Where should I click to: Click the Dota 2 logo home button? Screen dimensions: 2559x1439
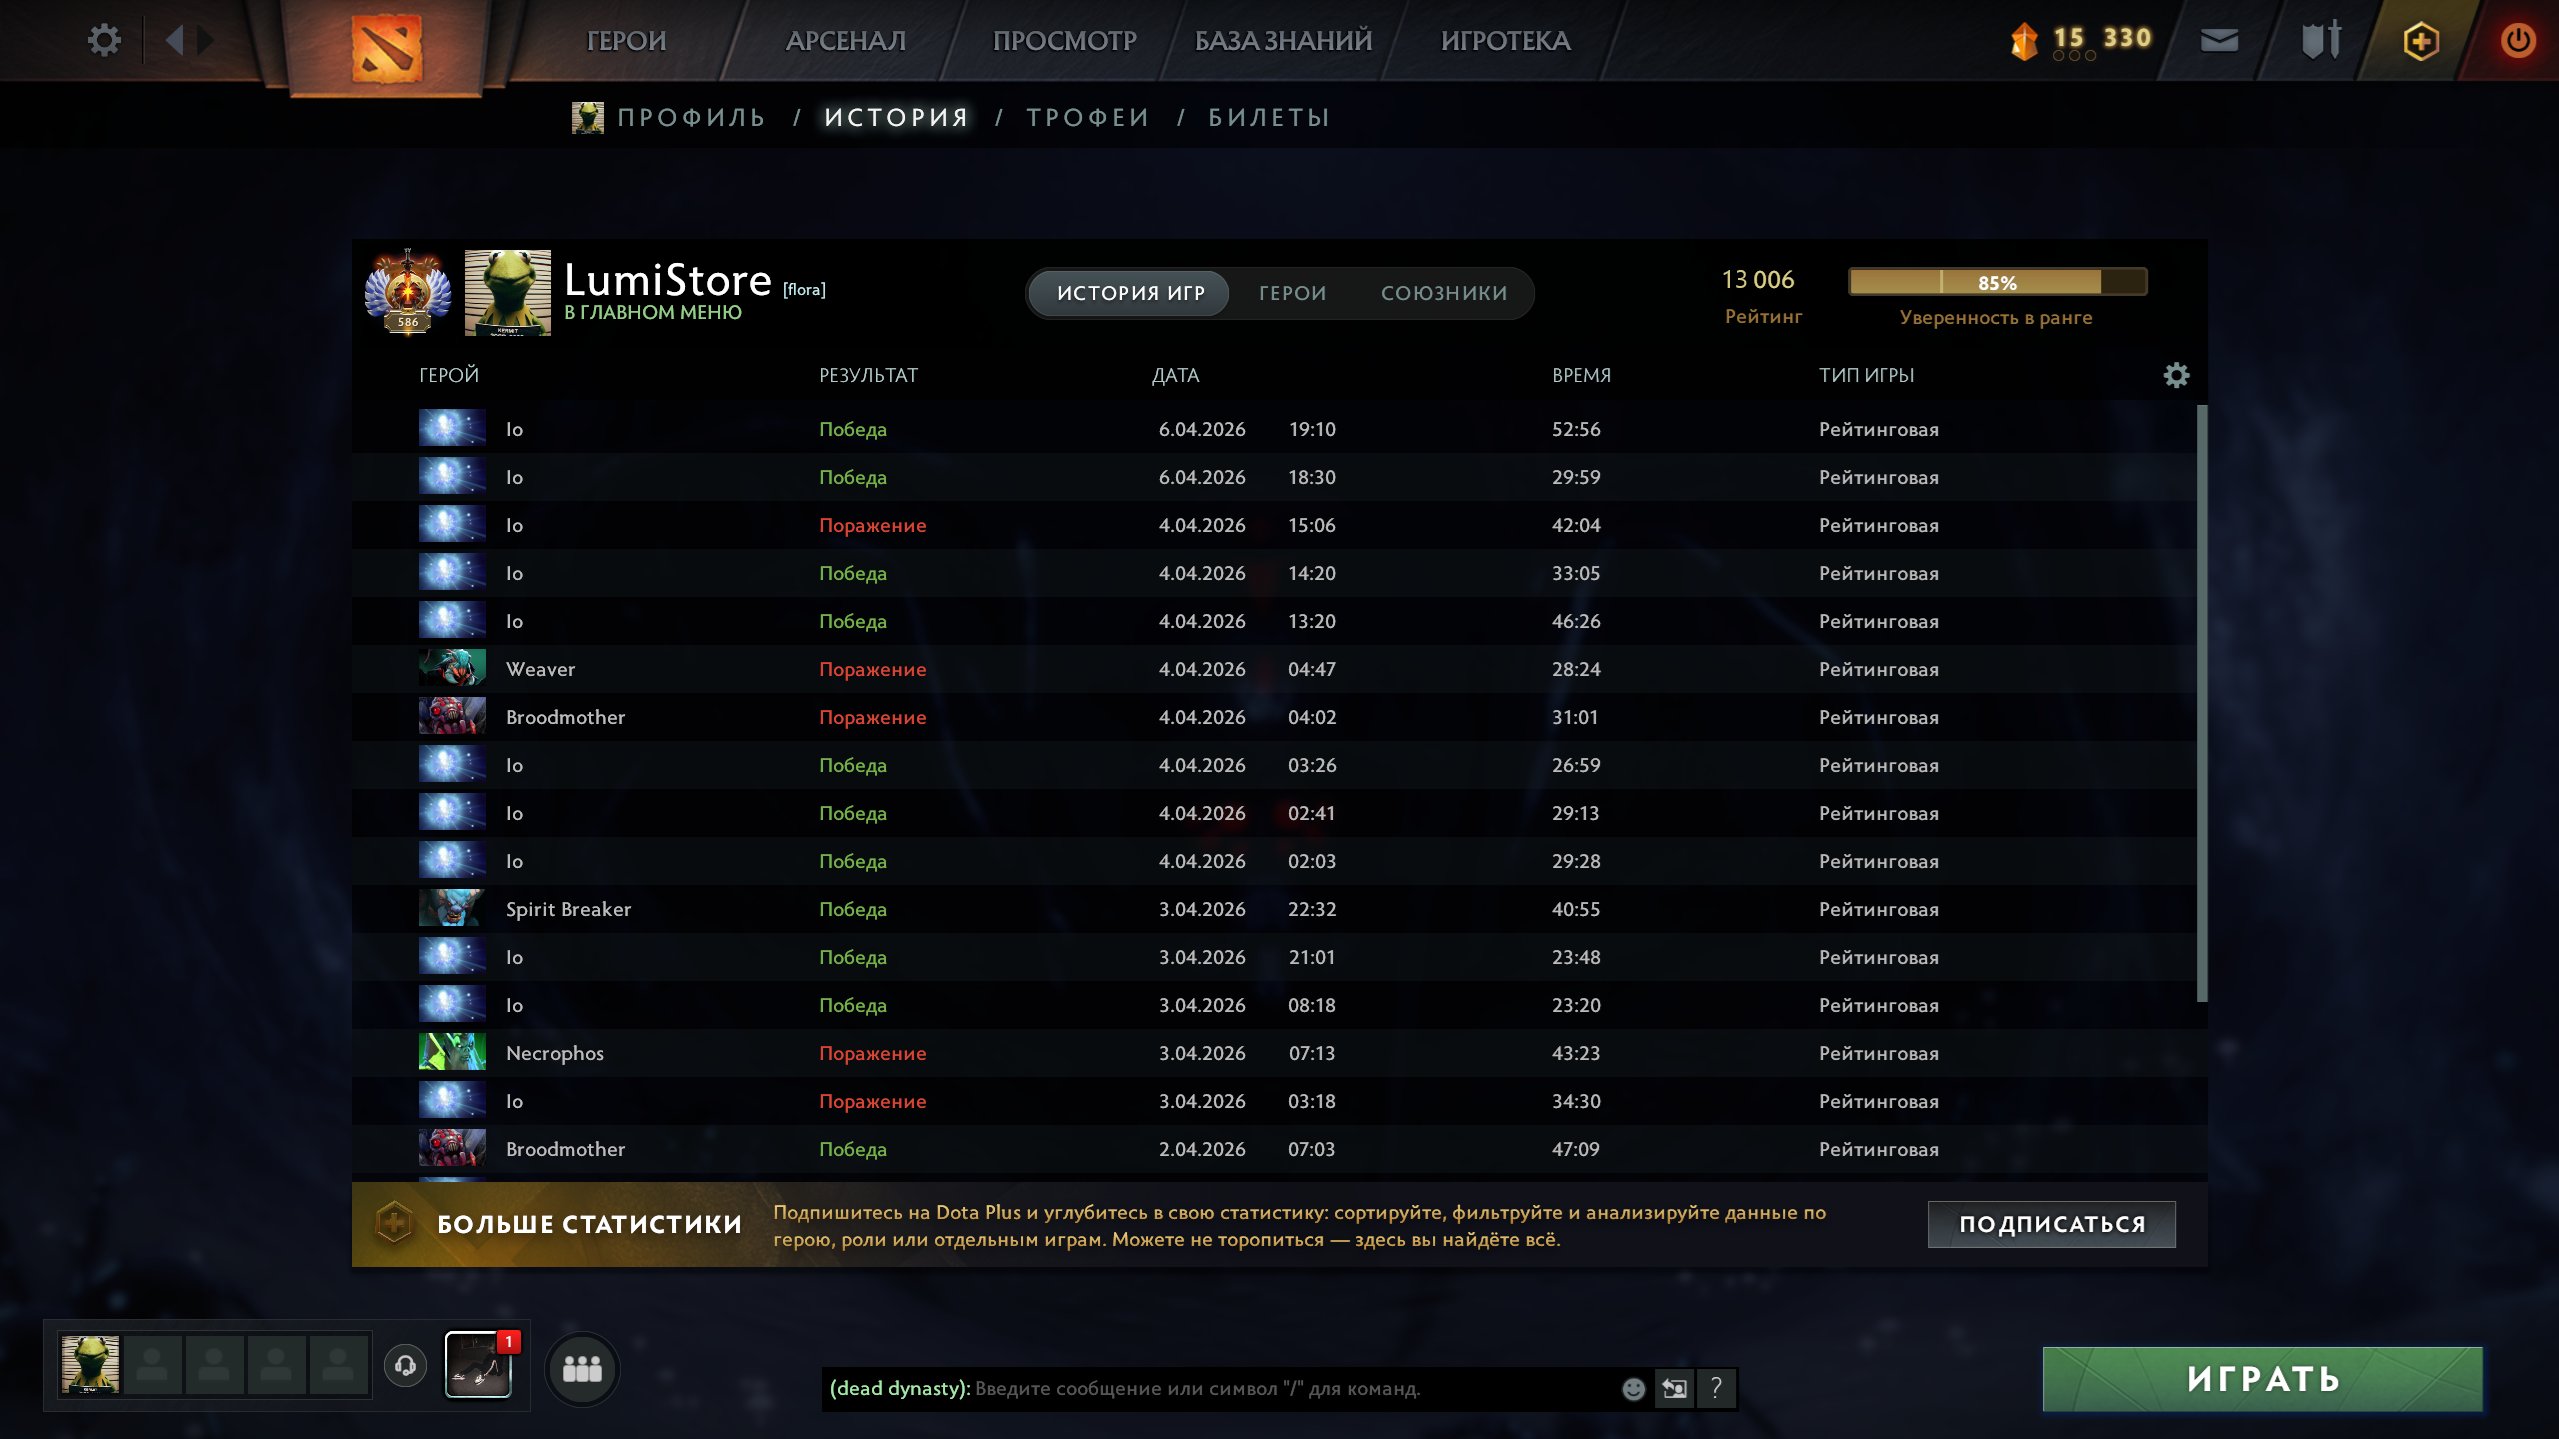tap(386, 47)
